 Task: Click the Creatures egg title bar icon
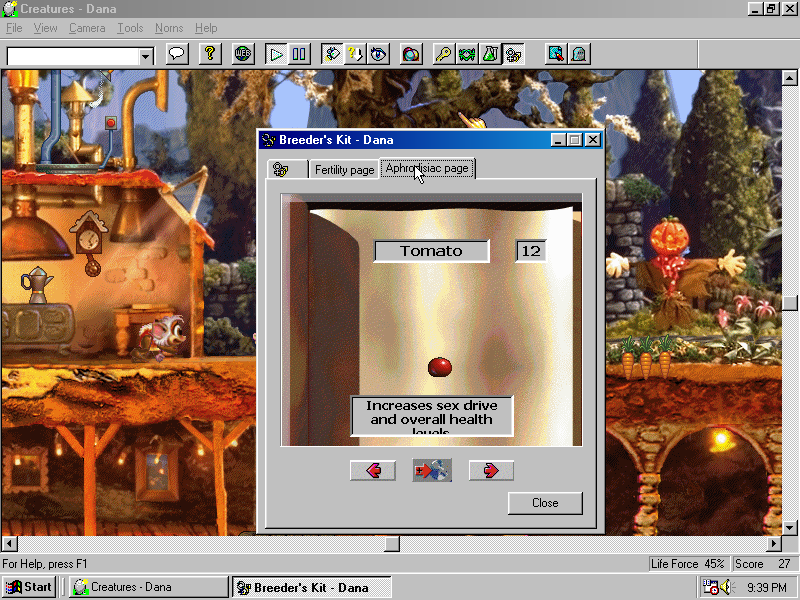click(x=10, y=9)
